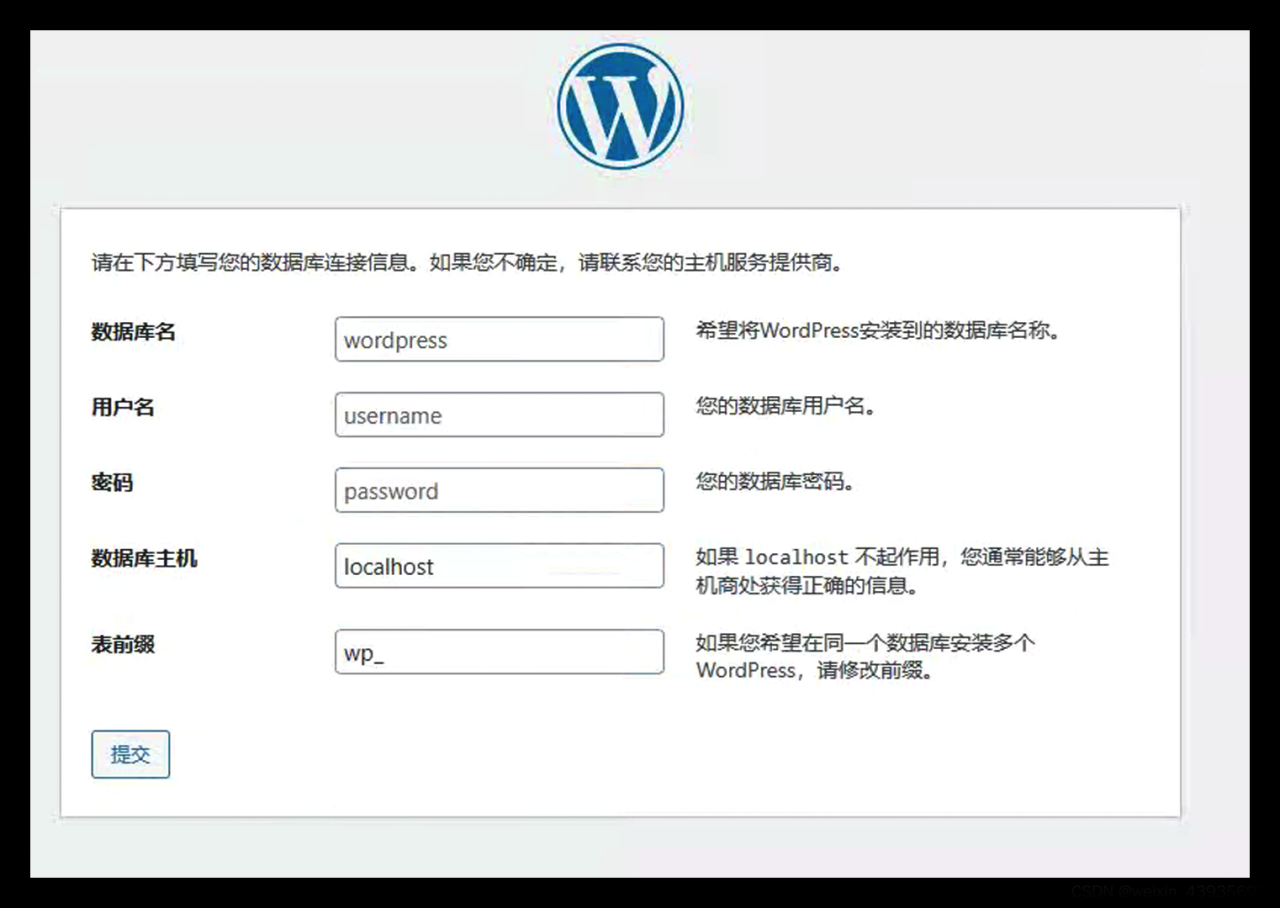Image resolution: width=1280 pixels, height=908 pixels.
Task: Click the 数据库名 label
Action: [133, 332]
